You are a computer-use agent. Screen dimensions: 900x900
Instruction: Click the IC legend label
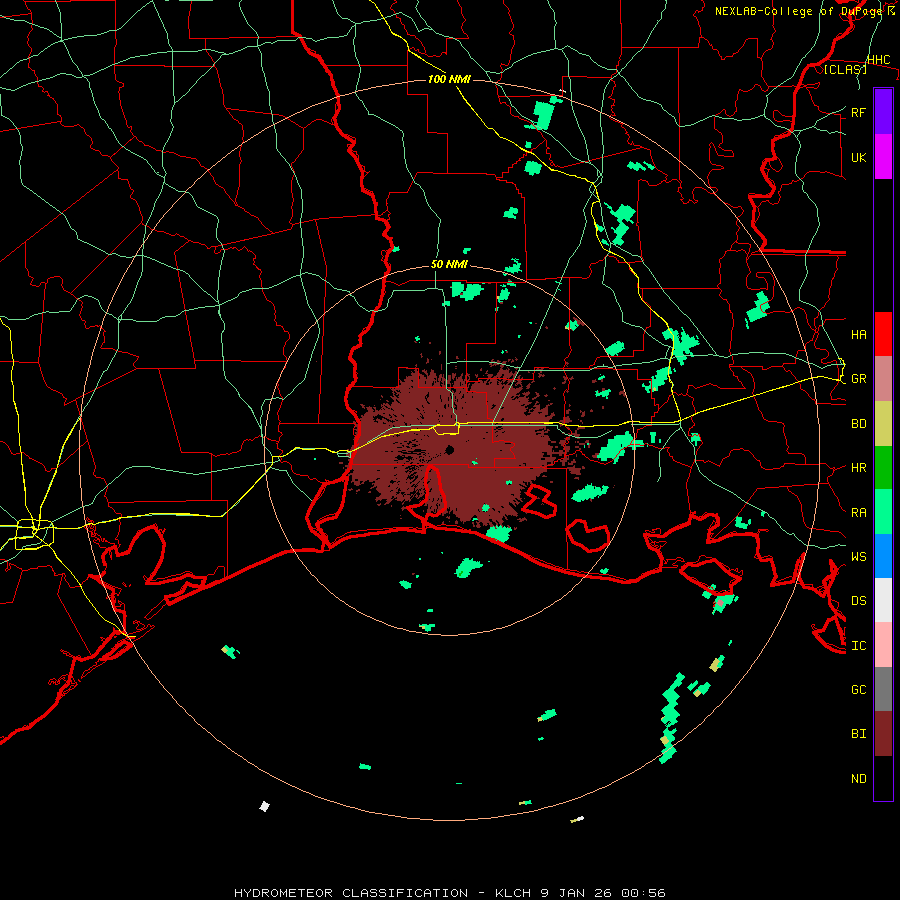858,645
